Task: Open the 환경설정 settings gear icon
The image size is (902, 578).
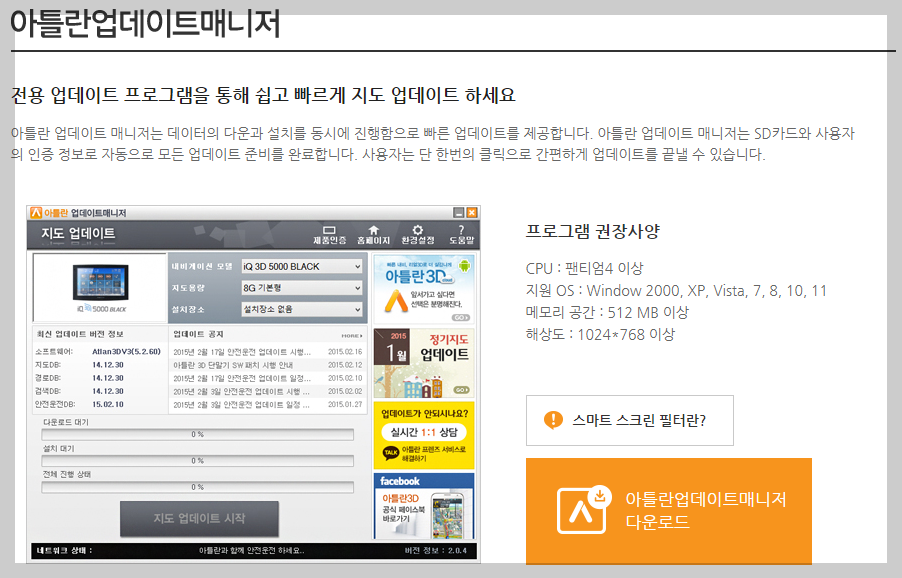Action: (x=416, y=229)
